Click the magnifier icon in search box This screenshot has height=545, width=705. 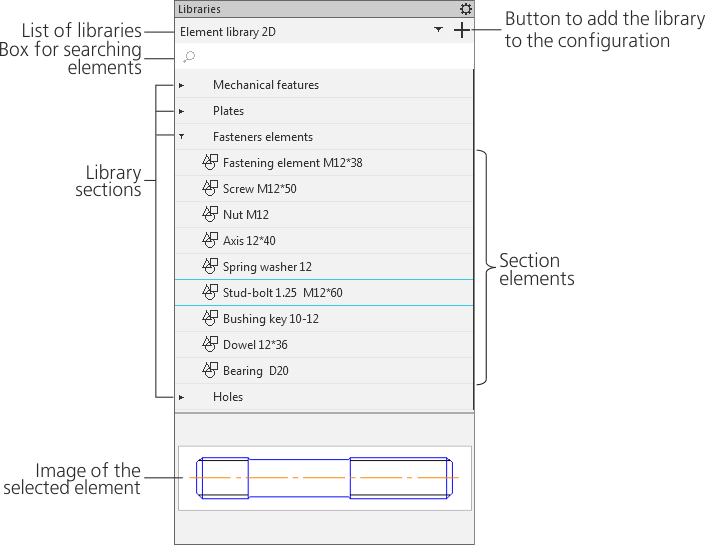pyautogui.click(x=189, y=57)
